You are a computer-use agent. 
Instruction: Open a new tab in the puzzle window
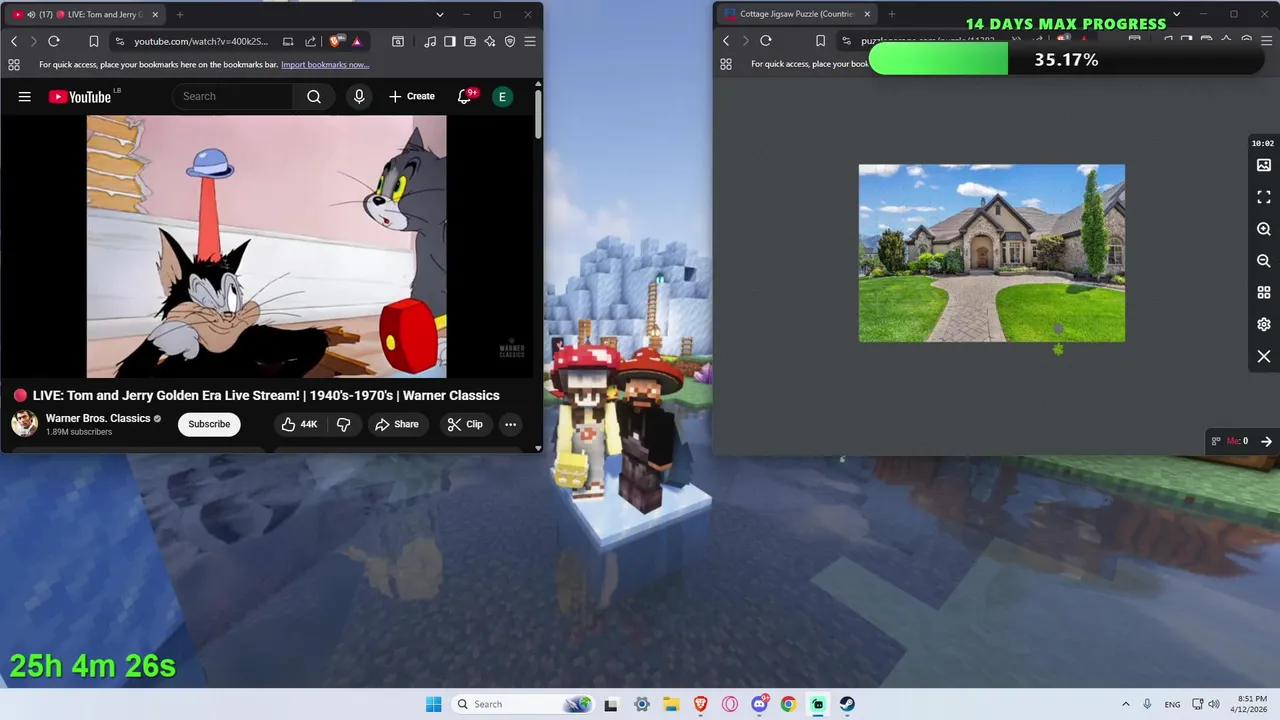click(x=892, y=15)
